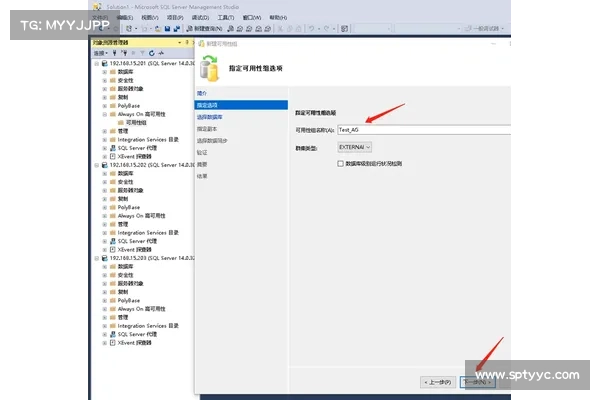
Task: Click the Save All icon in the toolbar
Action: pos(176,28)
